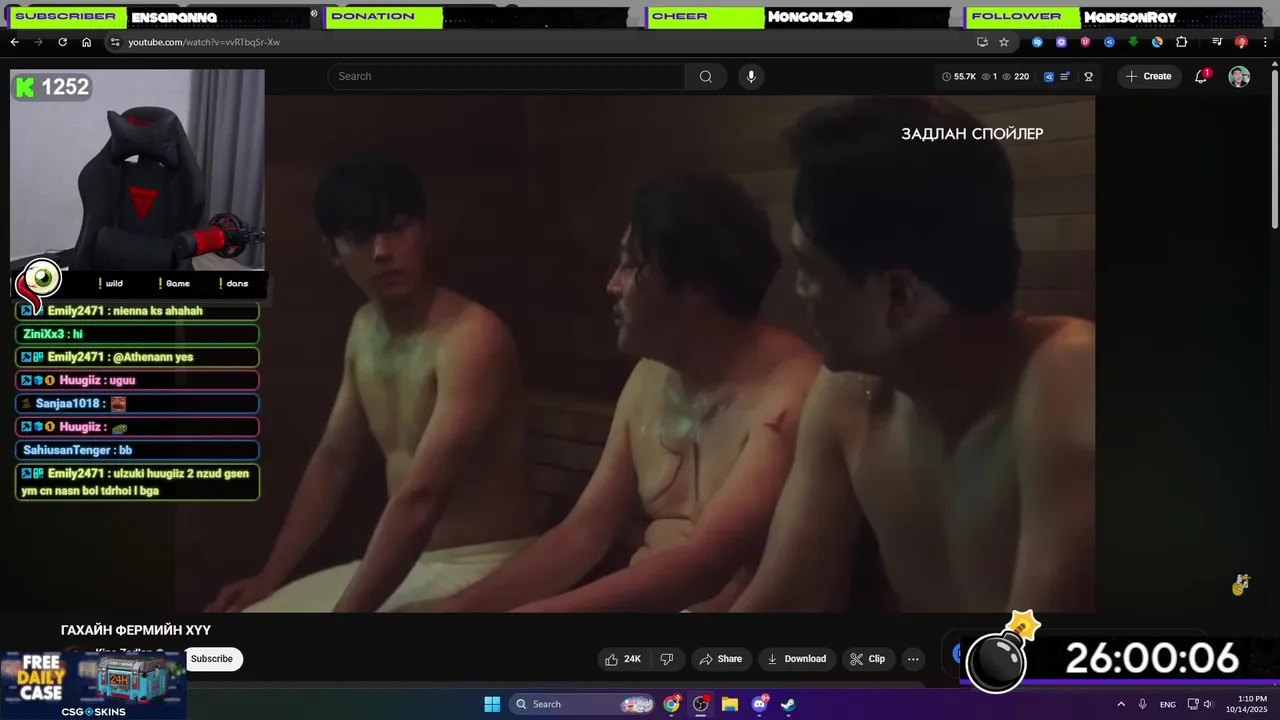Open the volume tray icon
The image size is (1280, 720).
coord(1207,704)
